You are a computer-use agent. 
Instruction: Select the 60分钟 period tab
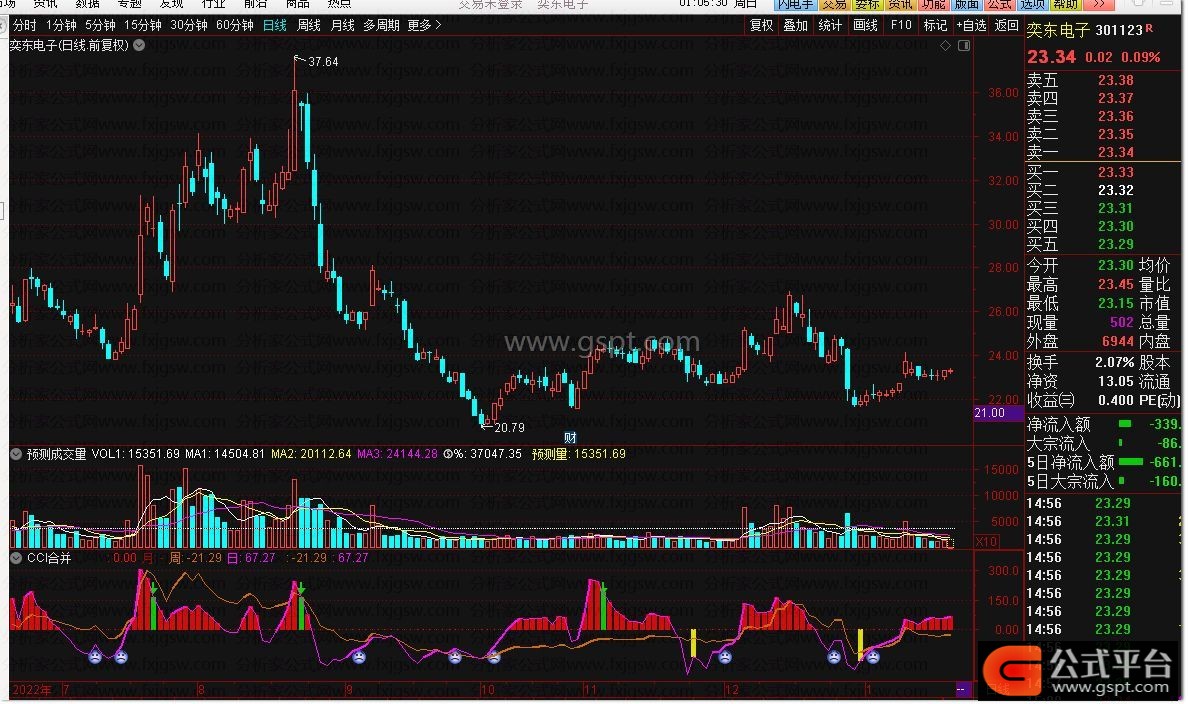tap(235, 25)
